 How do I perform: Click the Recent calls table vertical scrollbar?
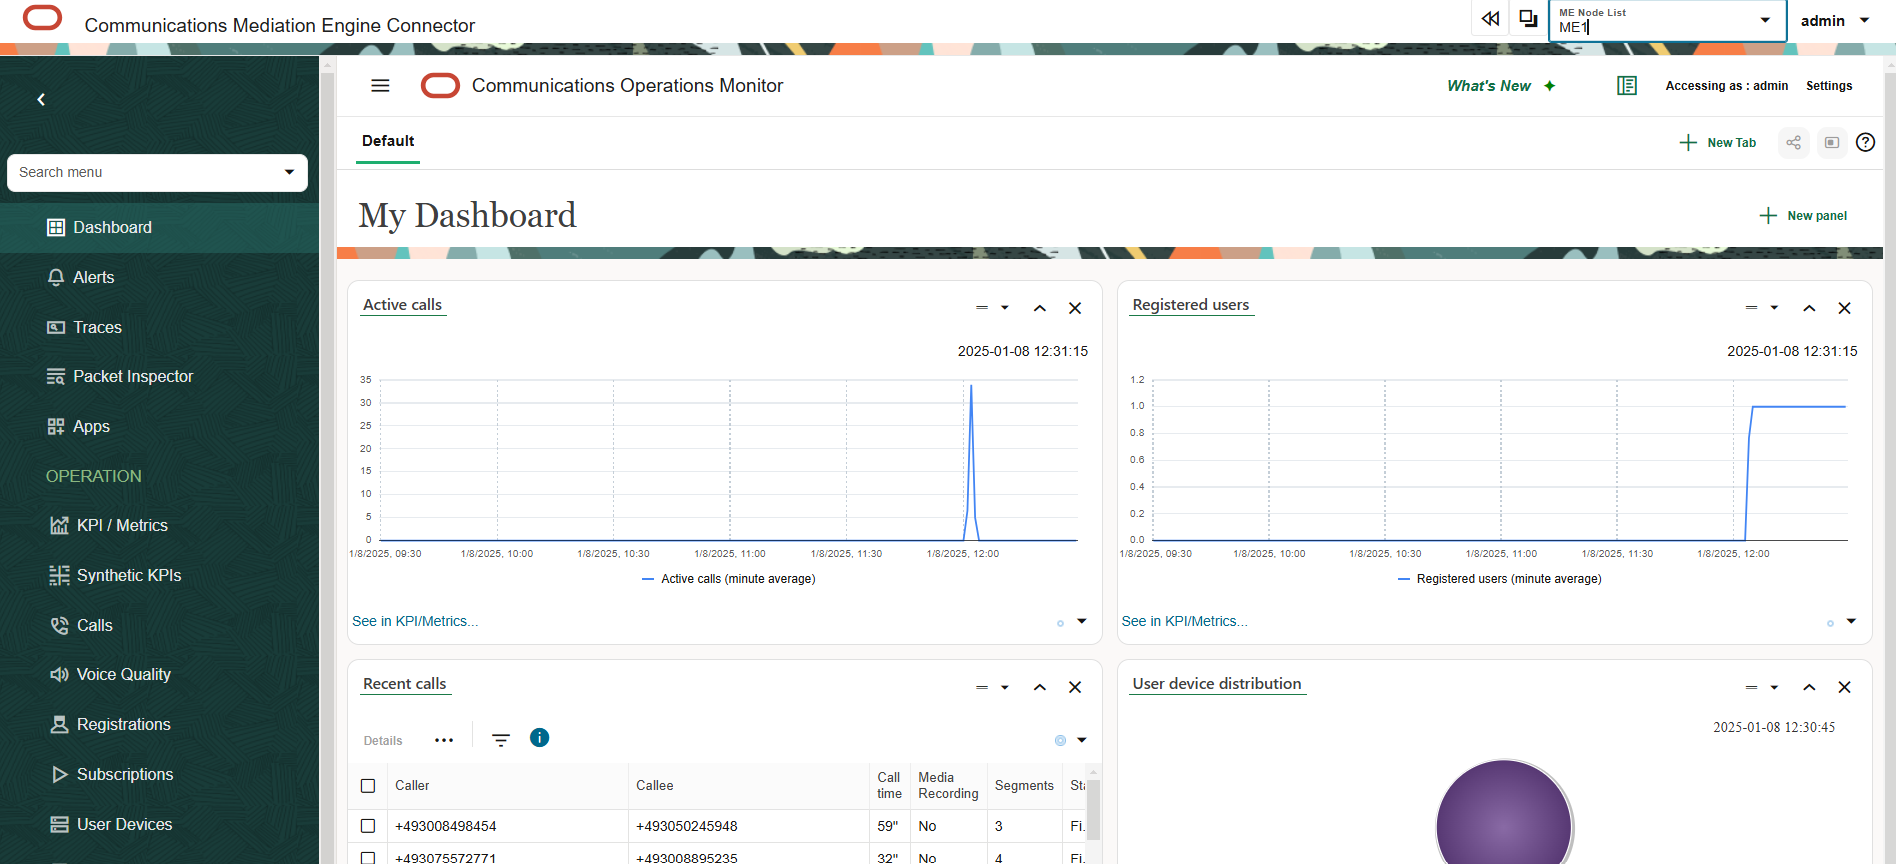(x=1094, y=810)
